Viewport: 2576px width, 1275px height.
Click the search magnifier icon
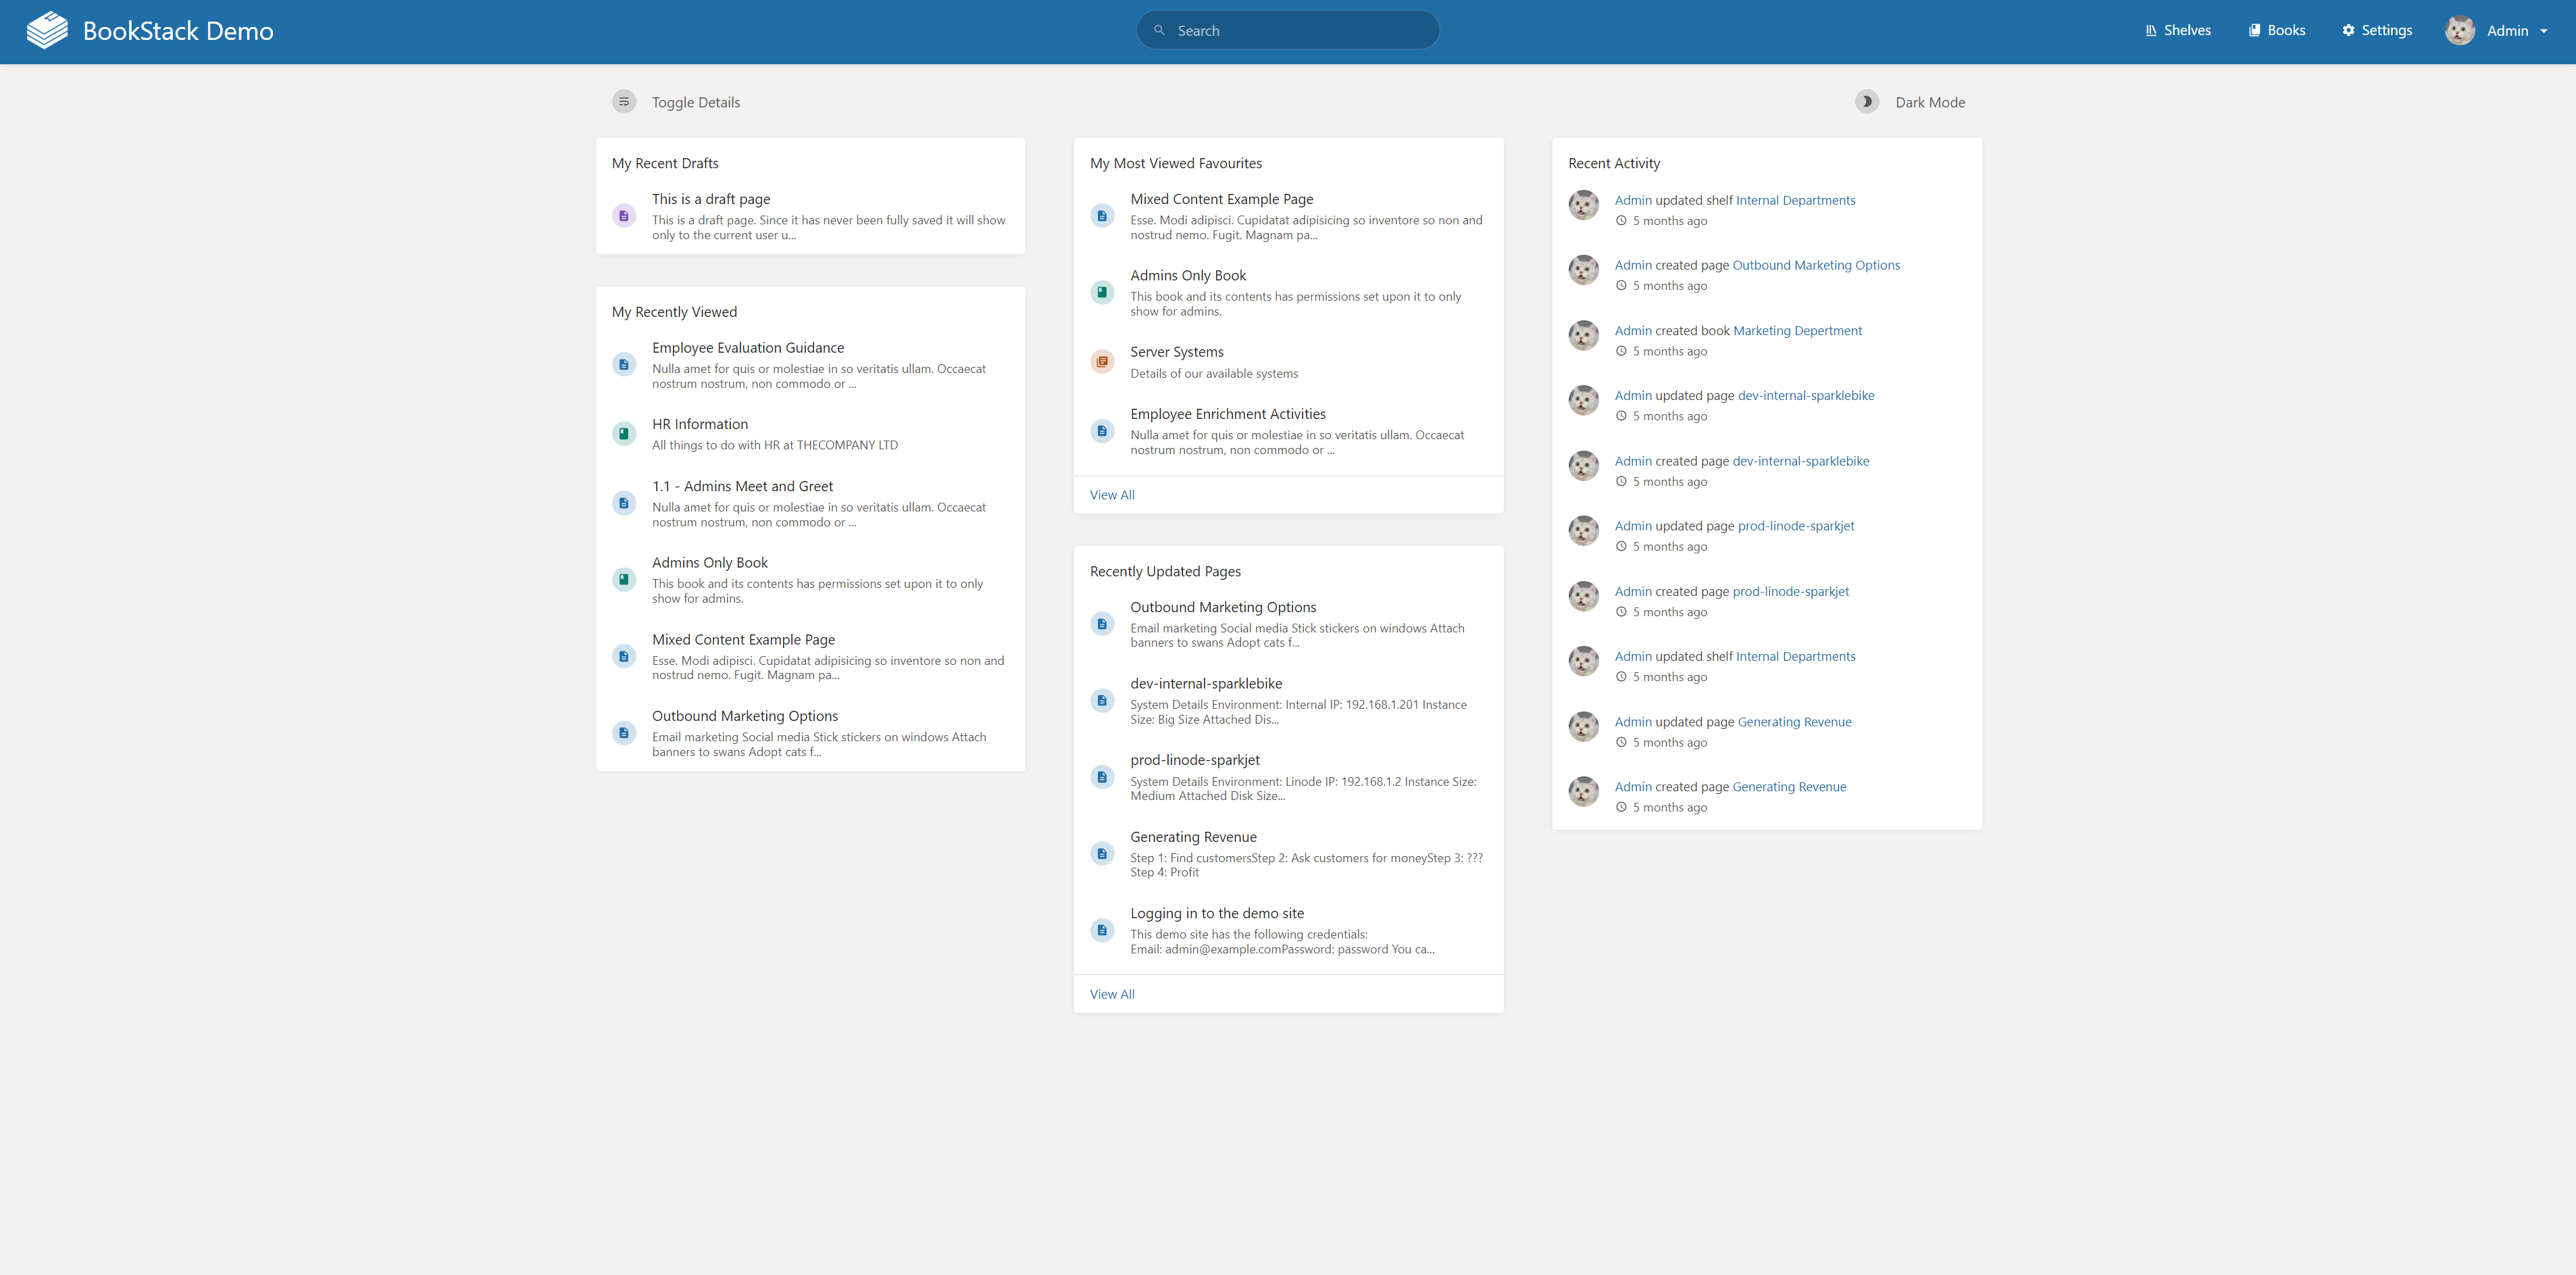1160,30
